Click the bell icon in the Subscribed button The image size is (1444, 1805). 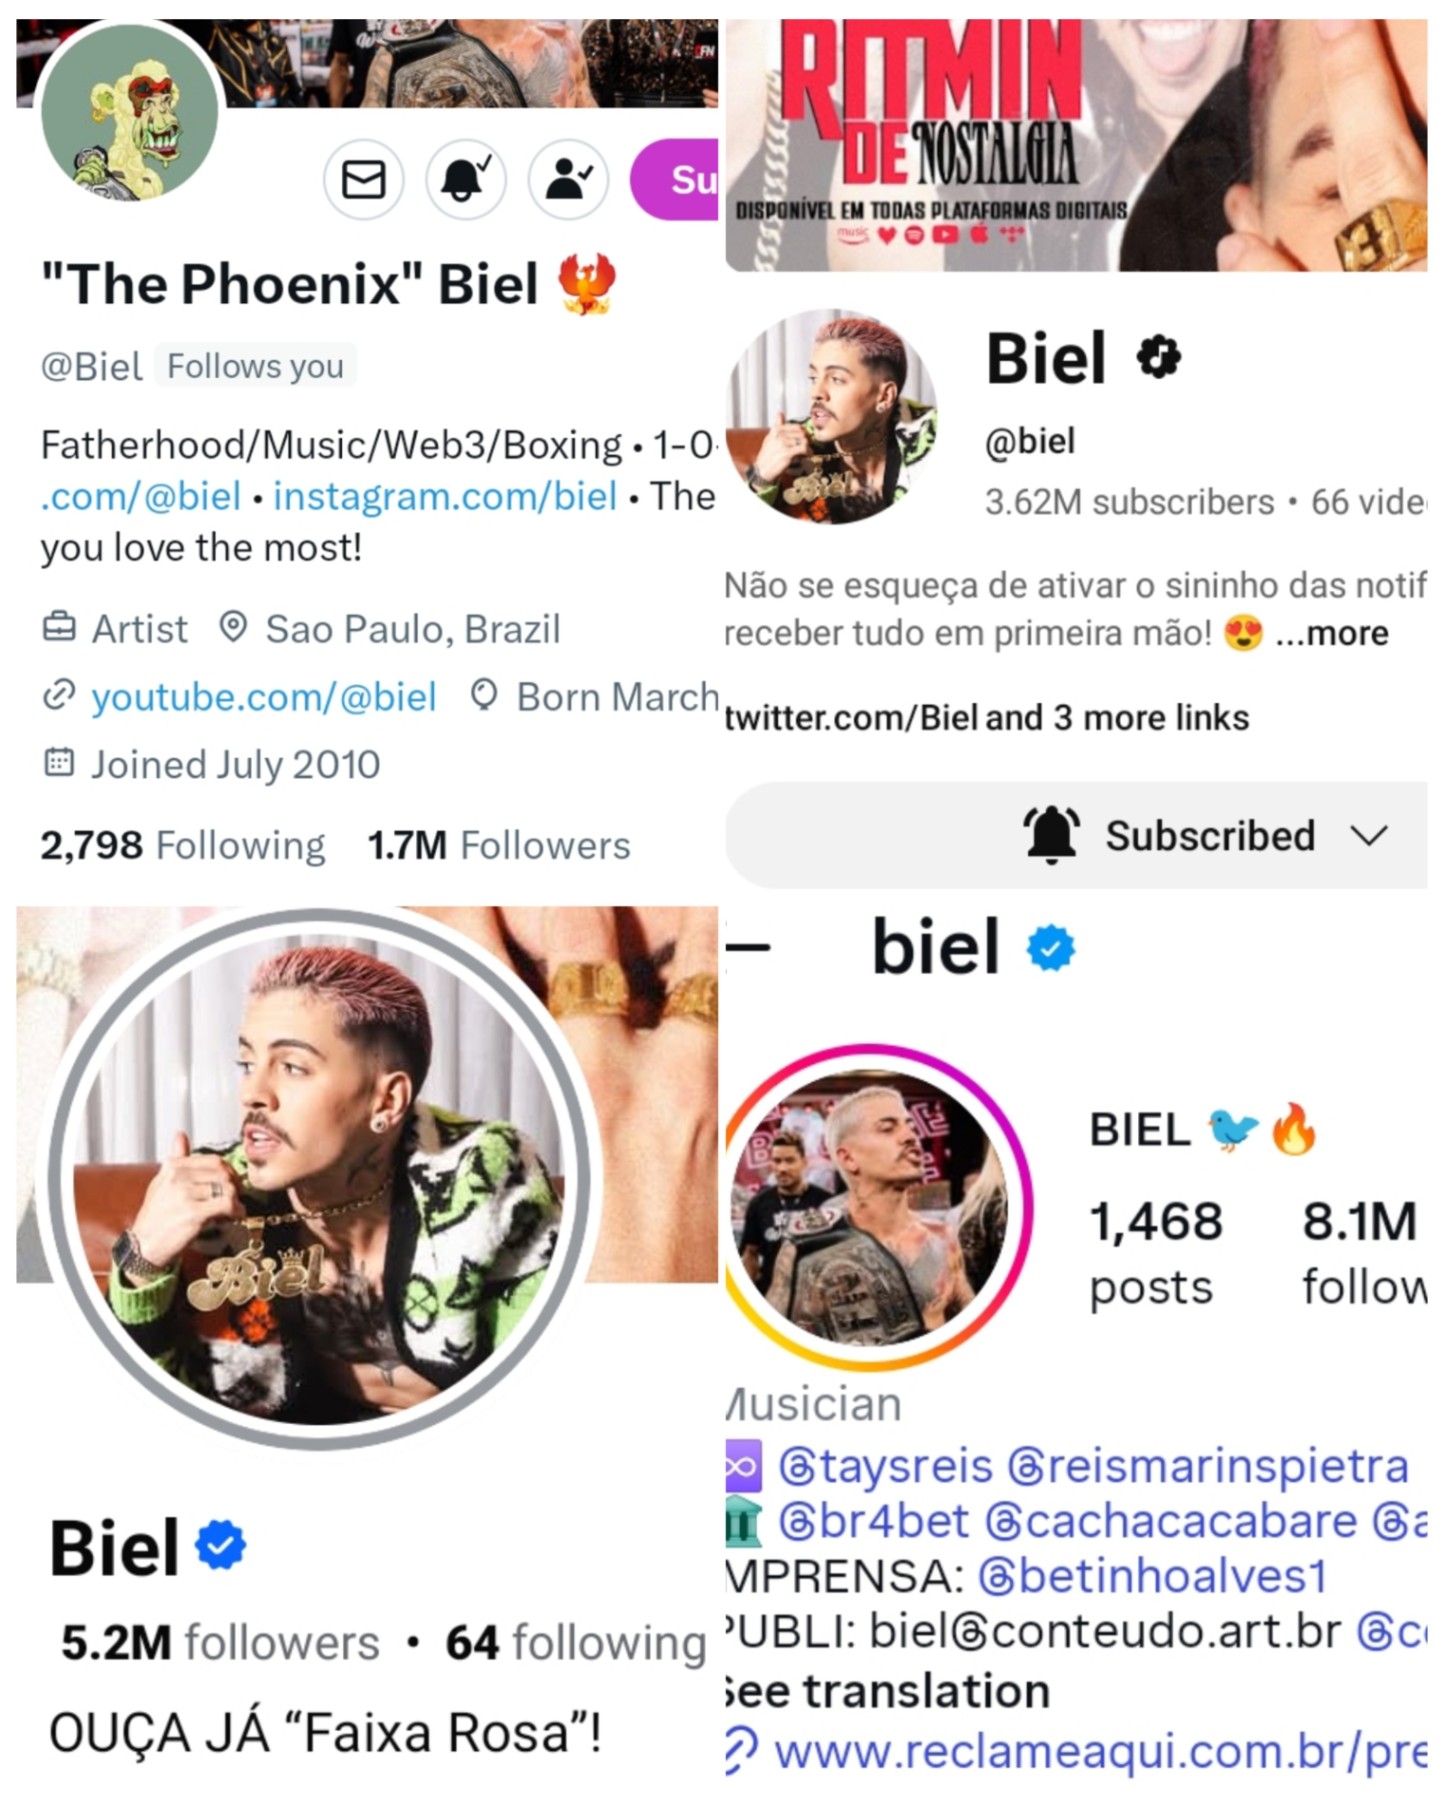tap(1051, 835)
